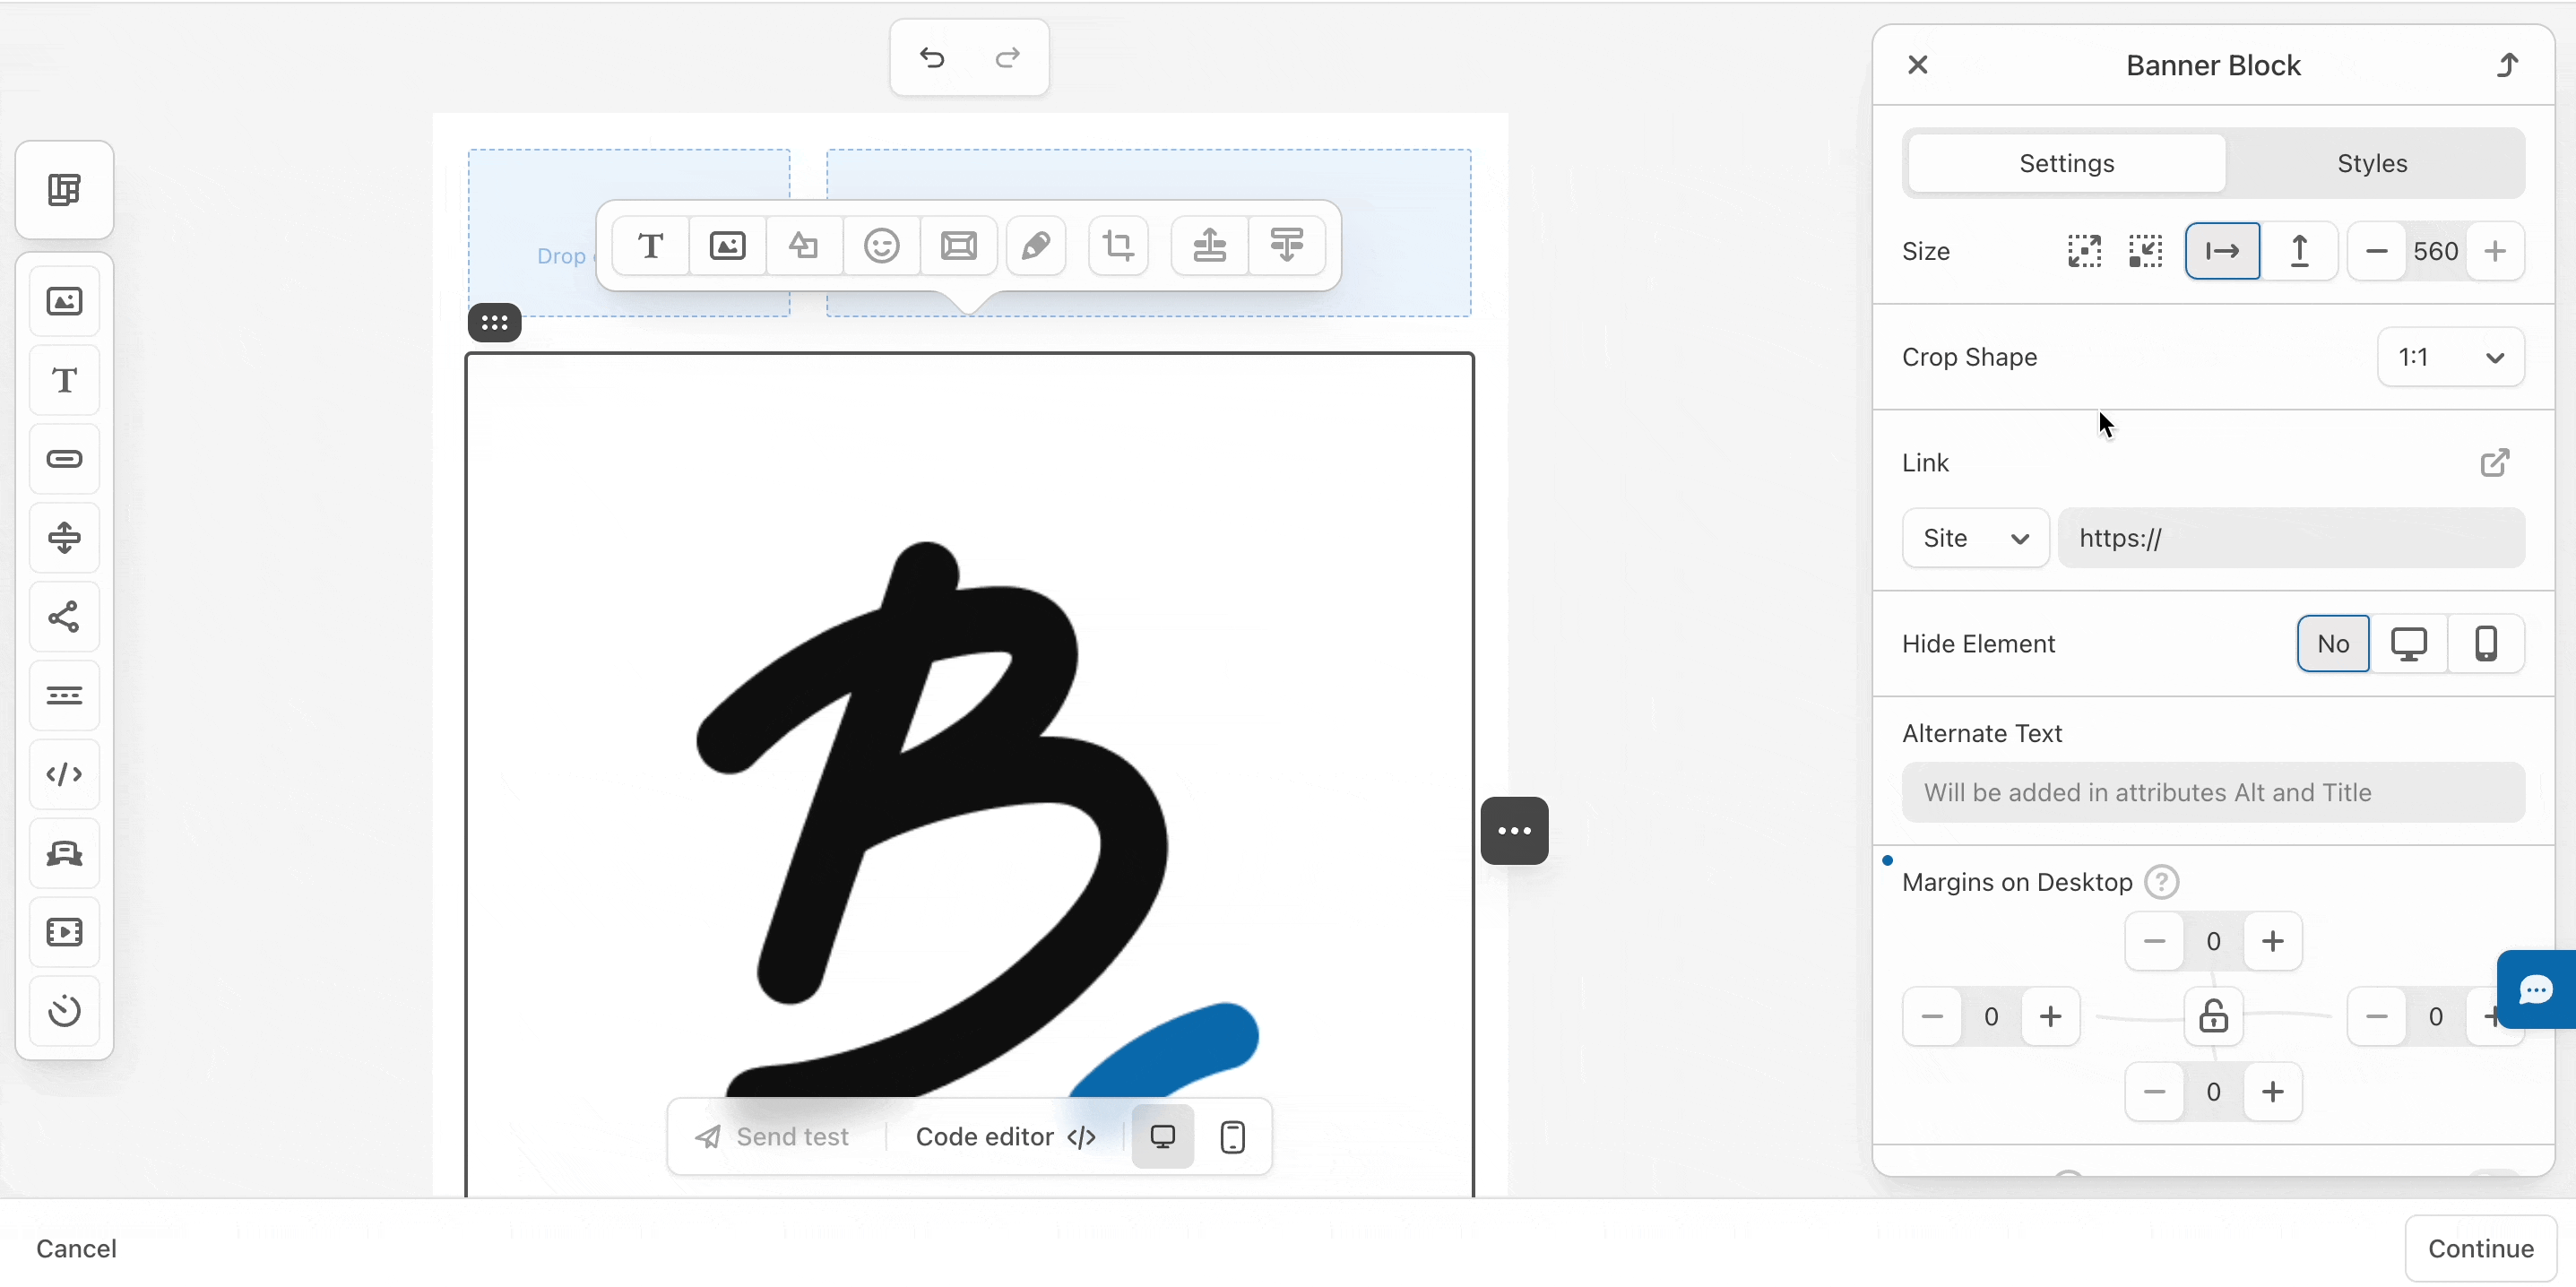This screenshot has height=1287, width=2576.
Task: Click the undo arrow icon
Action: point(932,58)
